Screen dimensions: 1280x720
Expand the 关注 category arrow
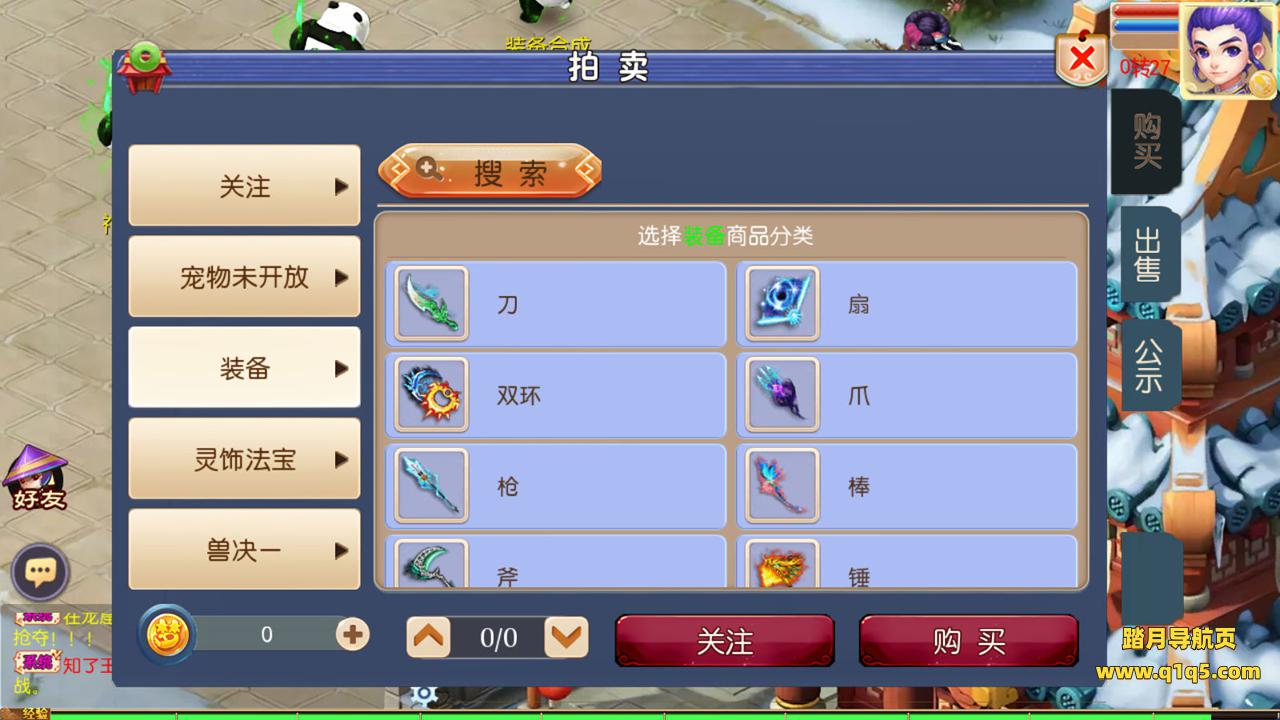coord(342,187)
